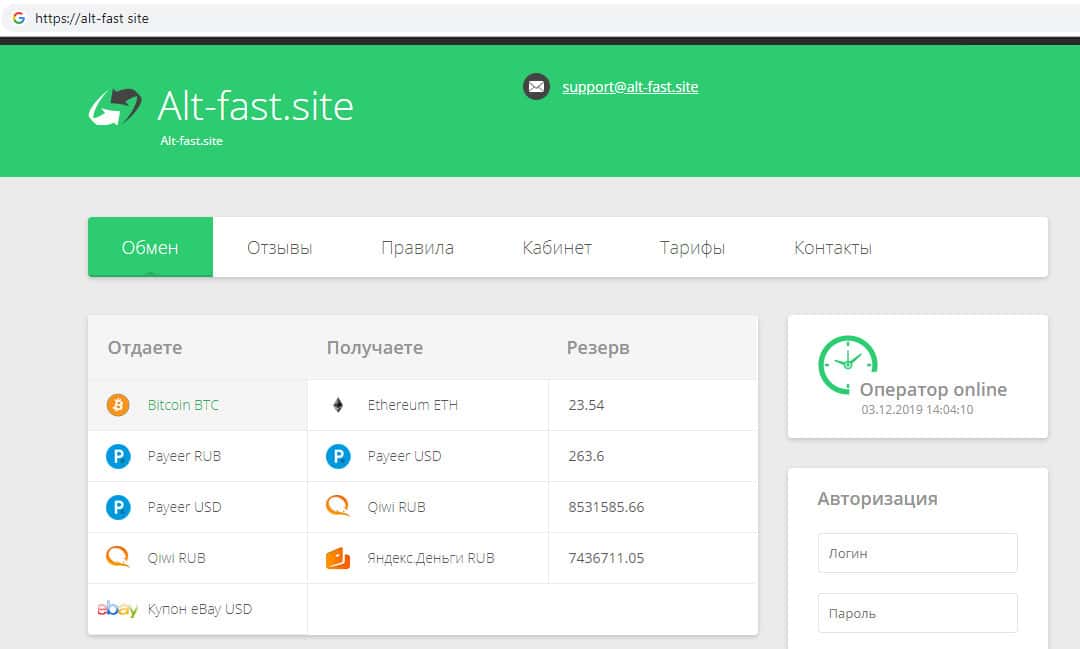This screenshot has height=649, width=1080.
Task: Click reserve value 23.54
Action: pos(586,405)
